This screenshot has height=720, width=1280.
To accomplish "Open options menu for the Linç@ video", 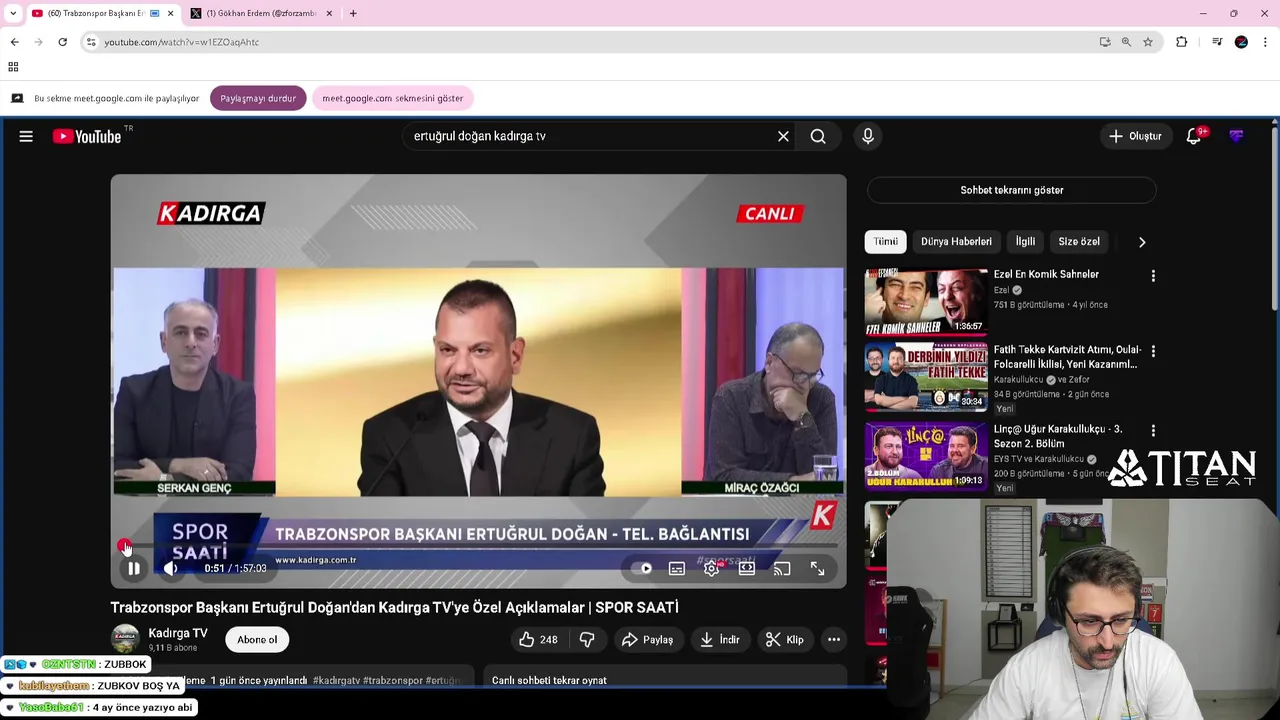I will [x=1153, y=431].
